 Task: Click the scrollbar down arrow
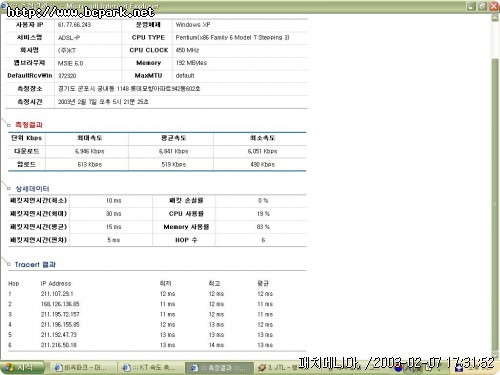(495, 355)
